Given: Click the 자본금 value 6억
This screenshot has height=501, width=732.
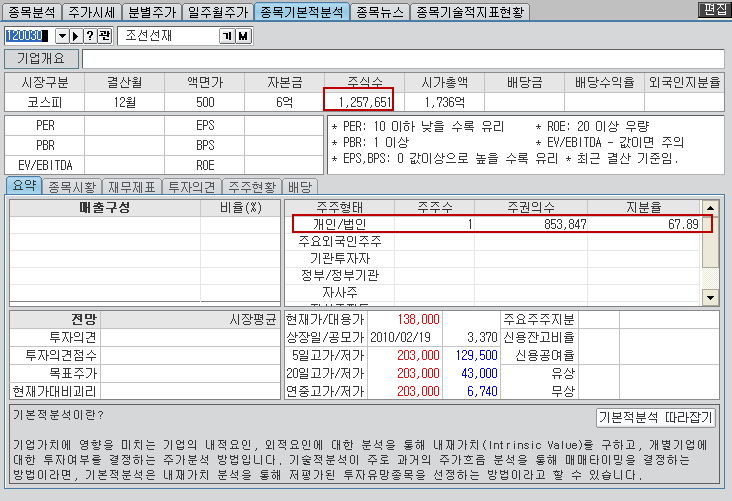Looking at the screenshot, I should pyautogui.click(x=284, y=102).
